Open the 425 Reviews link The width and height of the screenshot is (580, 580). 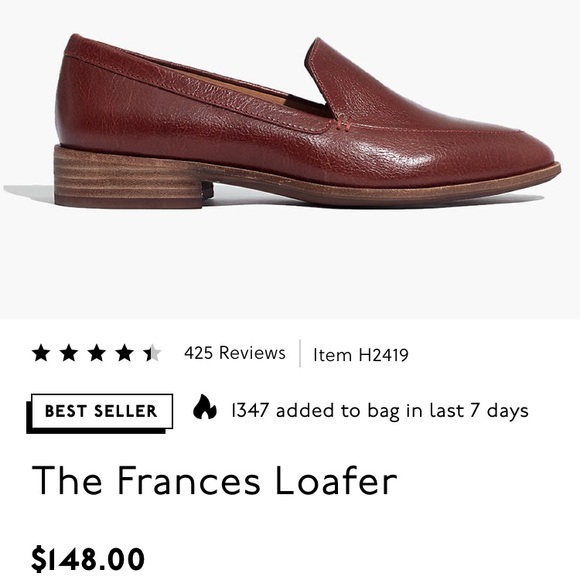click(235, 353)
